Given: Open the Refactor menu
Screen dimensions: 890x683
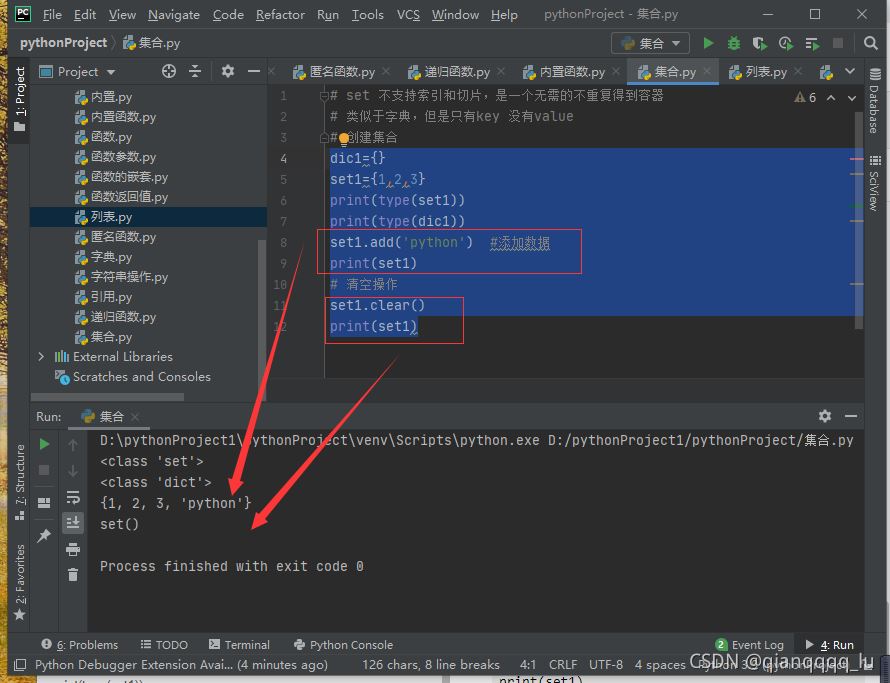Looking at the screenshot, I should click(280, 15).
